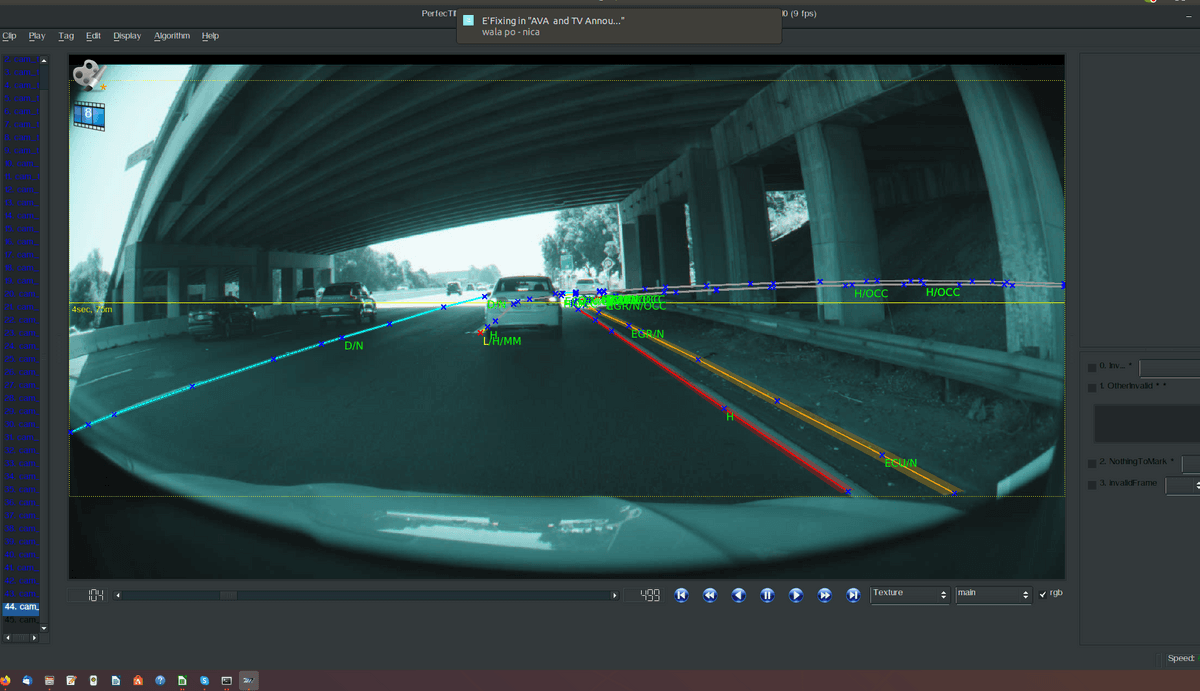Select the 44. cam clip in list
This screenshot has width=1200, height=691.
21,607
